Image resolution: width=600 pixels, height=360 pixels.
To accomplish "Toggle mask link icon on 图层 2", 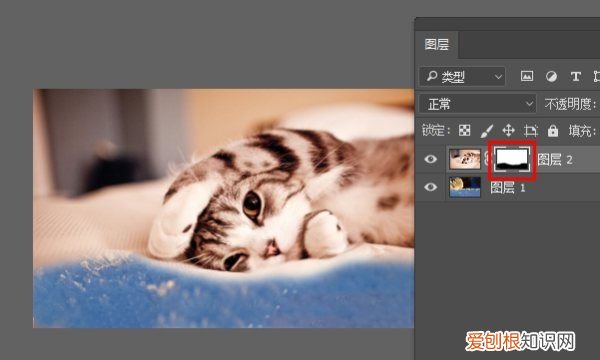I will point(488,159).
